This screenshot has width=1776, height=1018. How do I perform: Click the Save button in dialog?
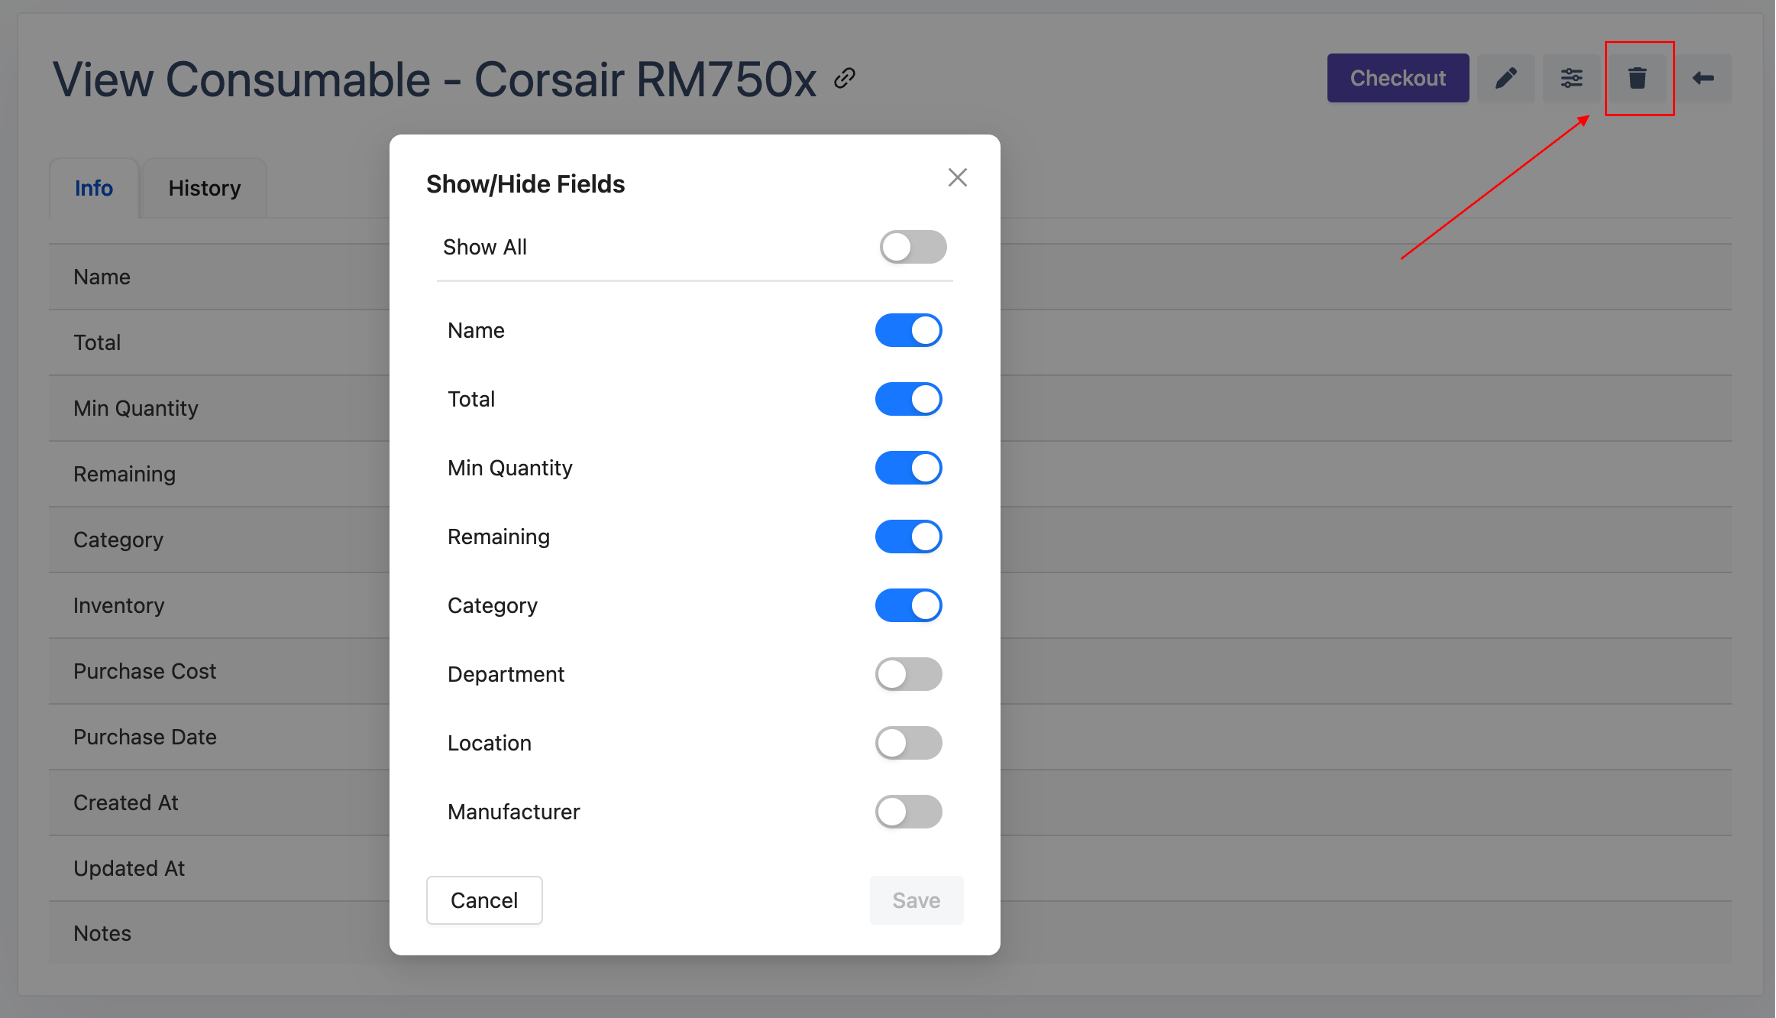tap(916, 901)
